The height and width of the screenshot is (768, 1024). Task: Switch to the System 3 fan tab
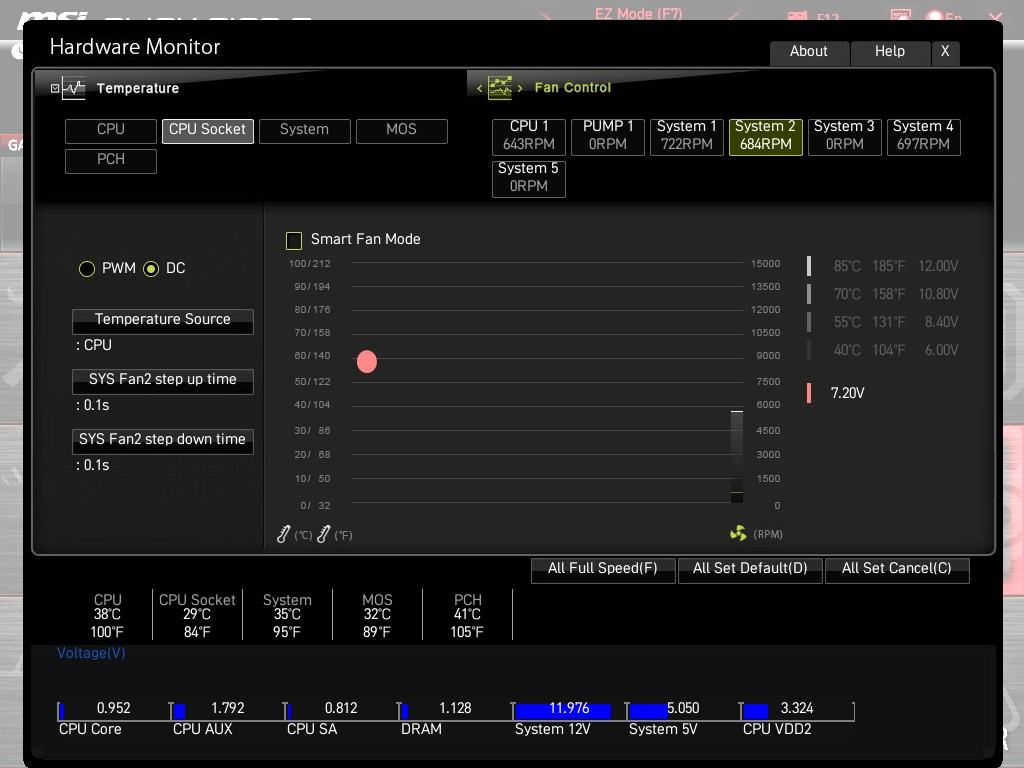click(x=845, y=136)
